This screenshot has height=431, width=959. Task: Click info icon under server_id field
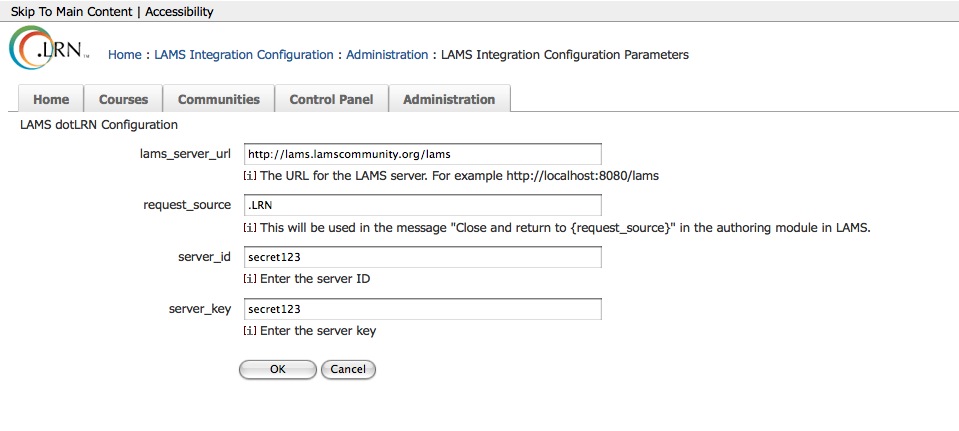[250, 279]
